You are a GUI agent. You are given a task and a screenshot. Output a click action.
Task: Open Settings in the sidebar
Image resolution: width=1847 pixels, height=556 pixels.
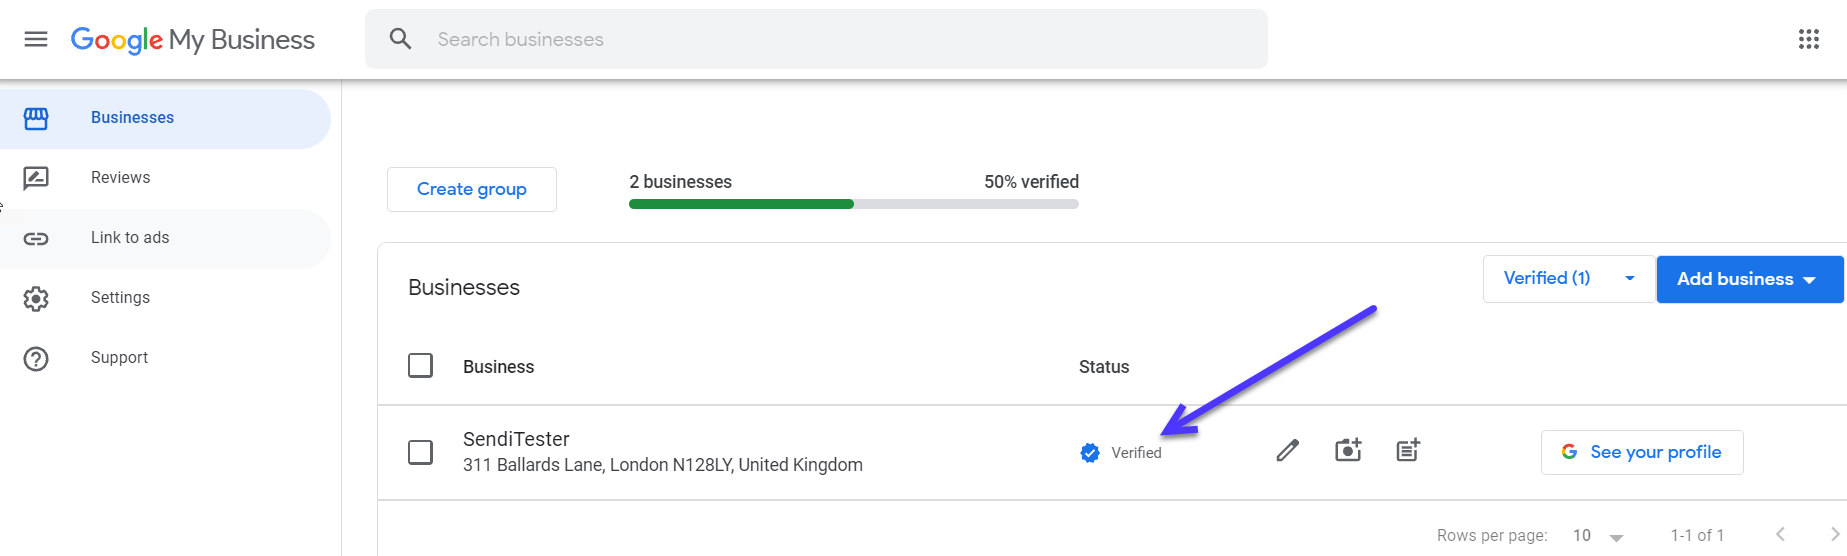click(x=165, y=298)
